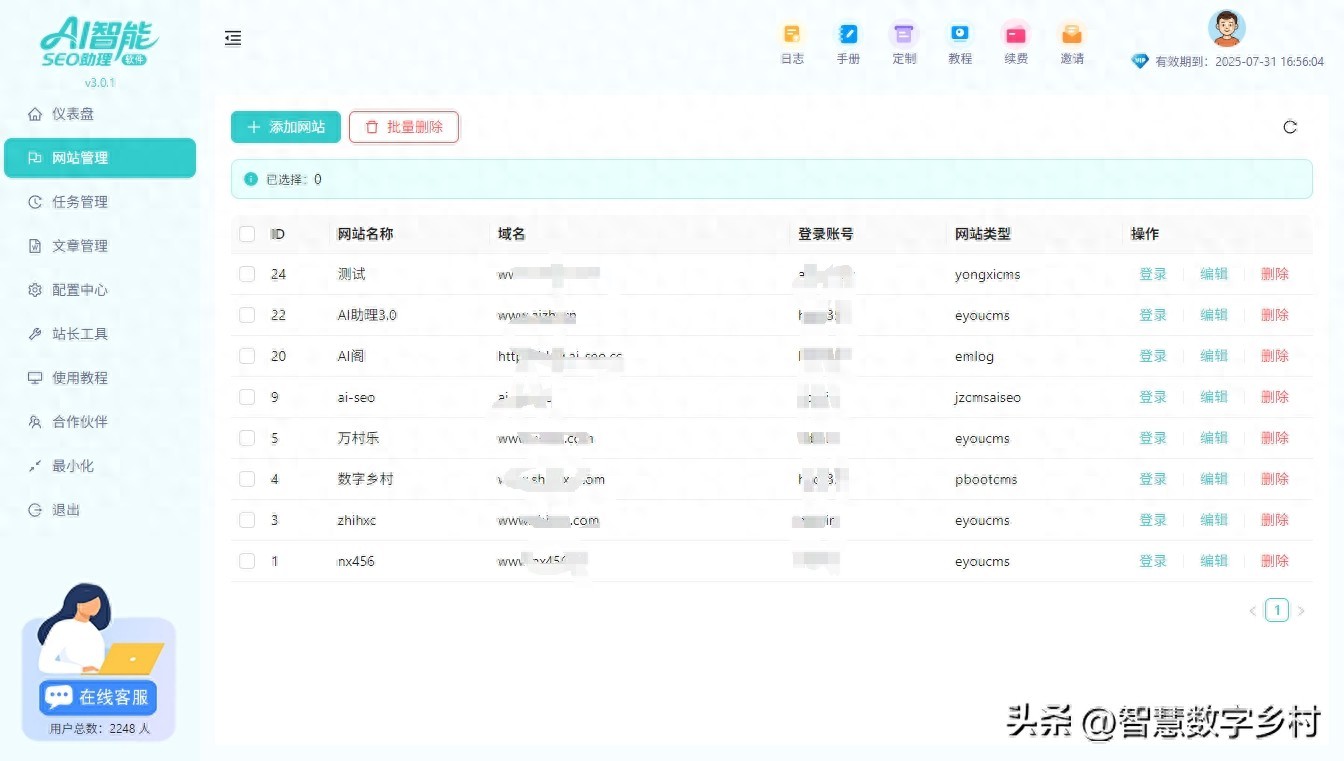
Task: Toggle the select-all checkbox in table header
Action: pyautogui.click(x=247, y=234)
